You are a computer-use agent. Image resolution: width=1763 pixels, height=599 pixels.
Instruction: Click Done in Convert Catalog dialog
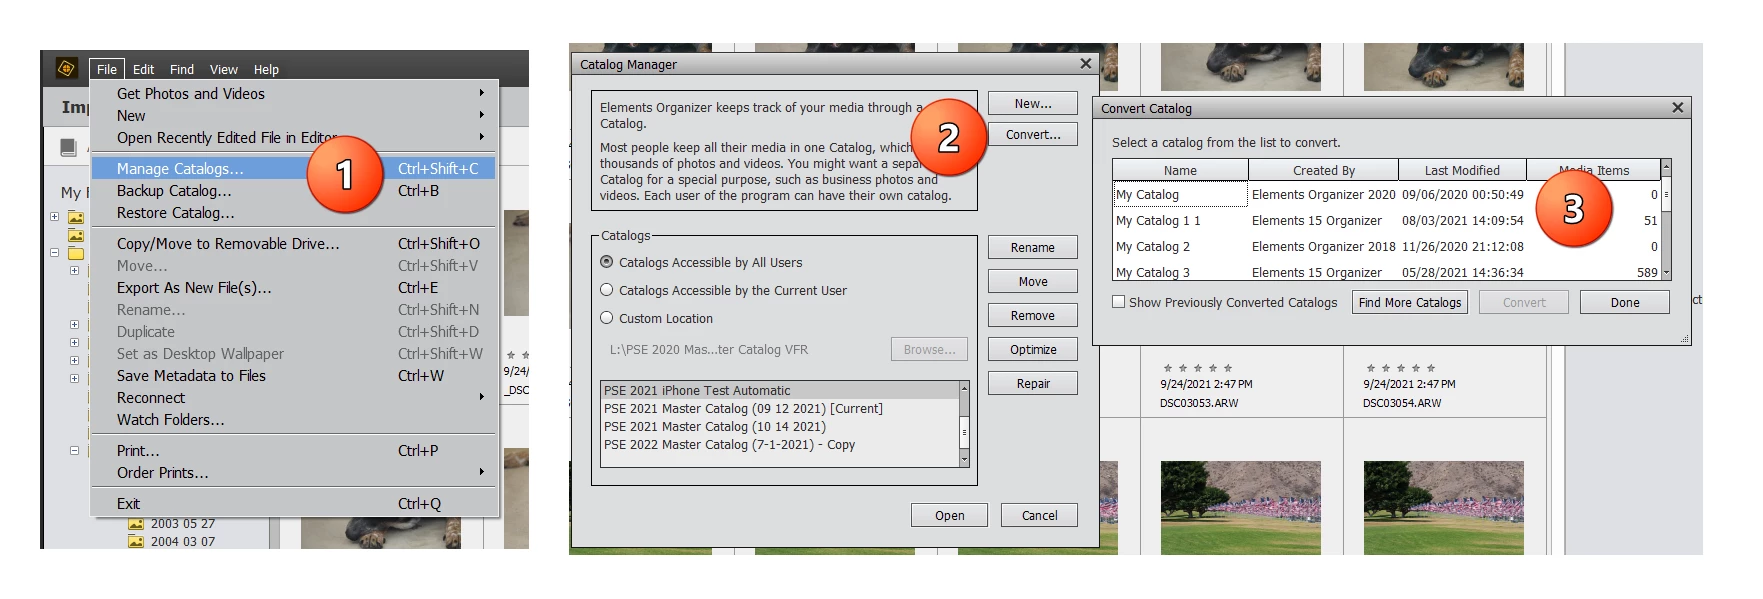click(x=1625, y=302)
